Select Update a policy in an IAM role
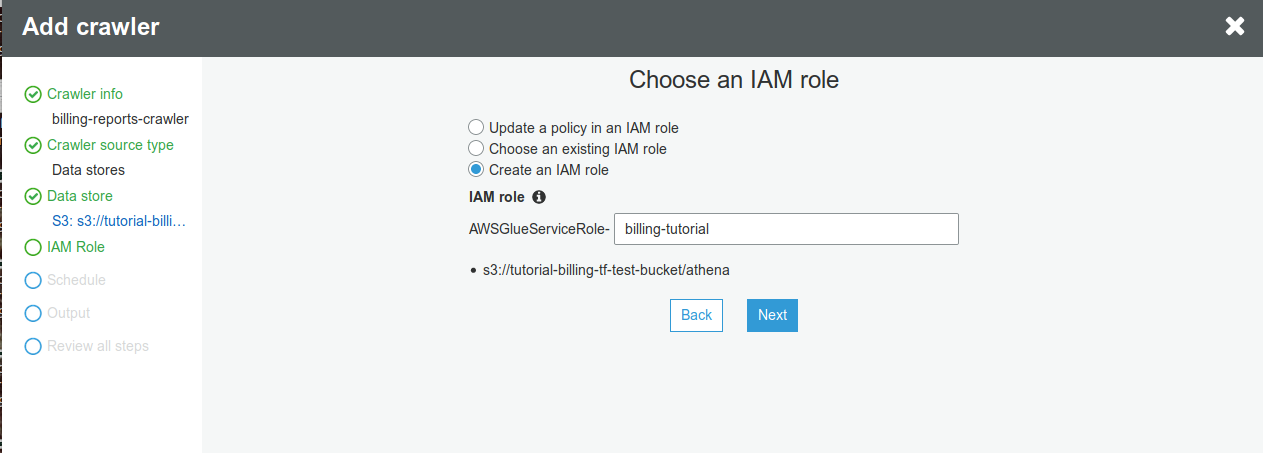The image size is (1263, 453). [476, 128]
